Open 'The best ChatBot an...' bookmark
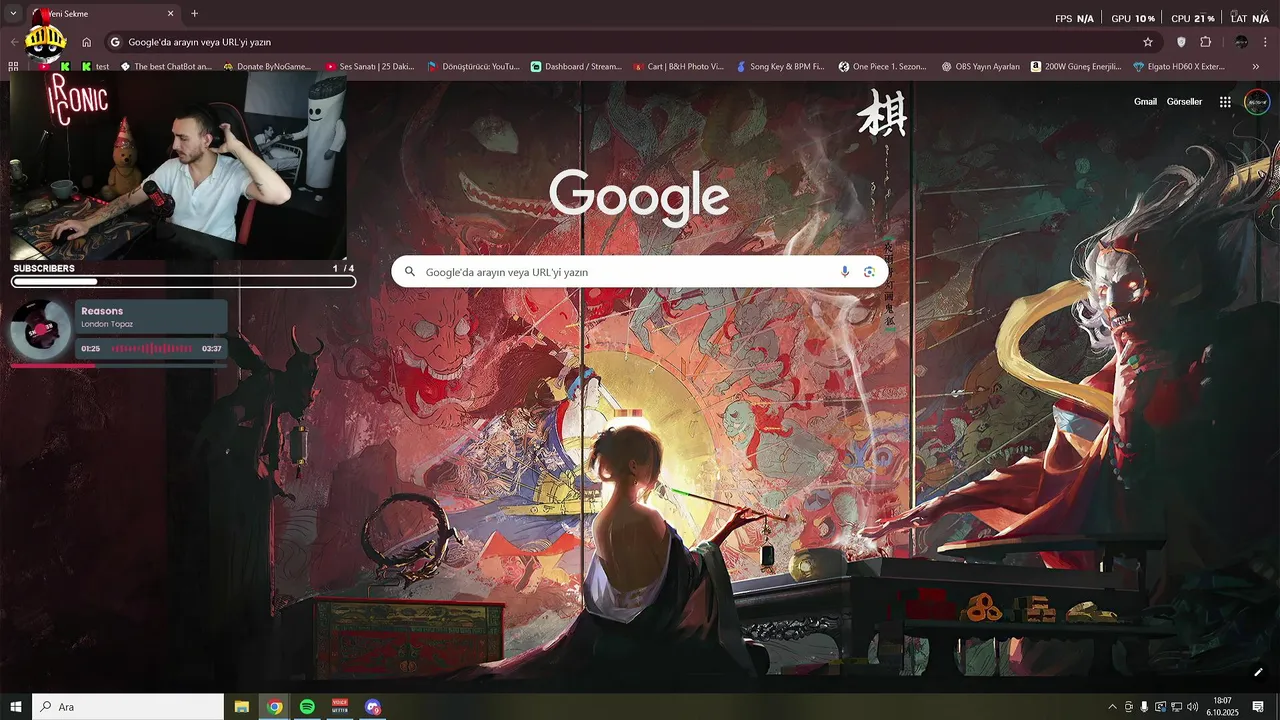The height and width of the screenshot is (720, 1280). tap(166, 67)
